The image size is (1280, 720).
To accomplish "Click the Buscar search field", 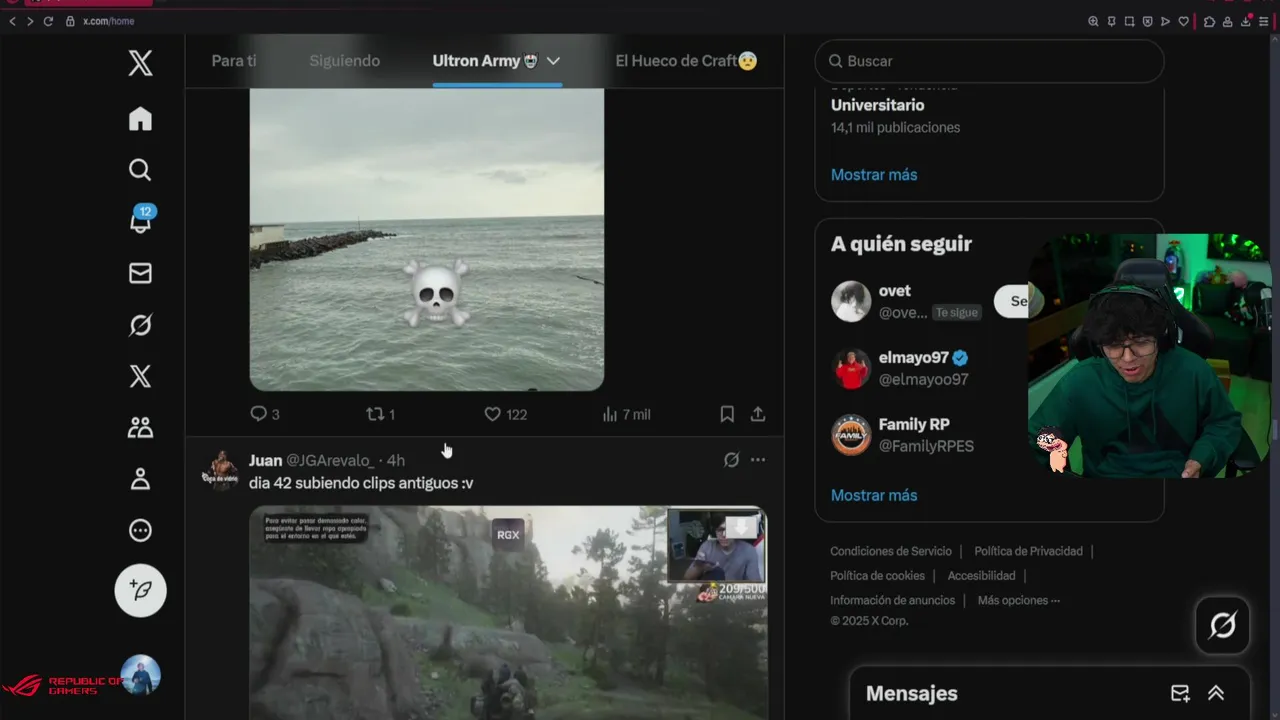I will coord(989,61).
